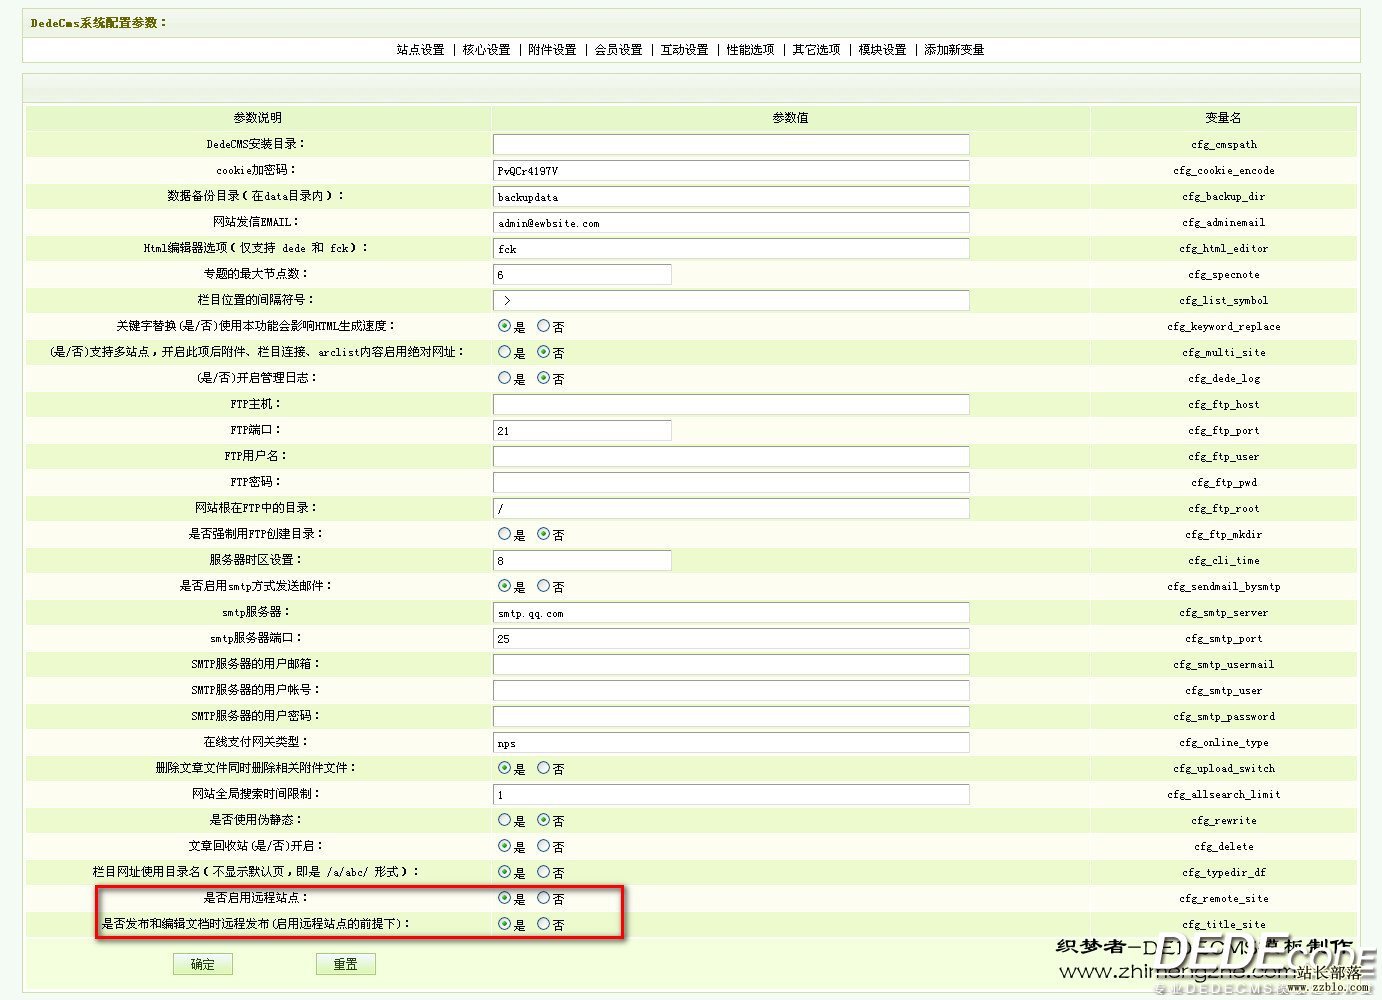Select 否 for 支持多站点

[x=543, y=352]
